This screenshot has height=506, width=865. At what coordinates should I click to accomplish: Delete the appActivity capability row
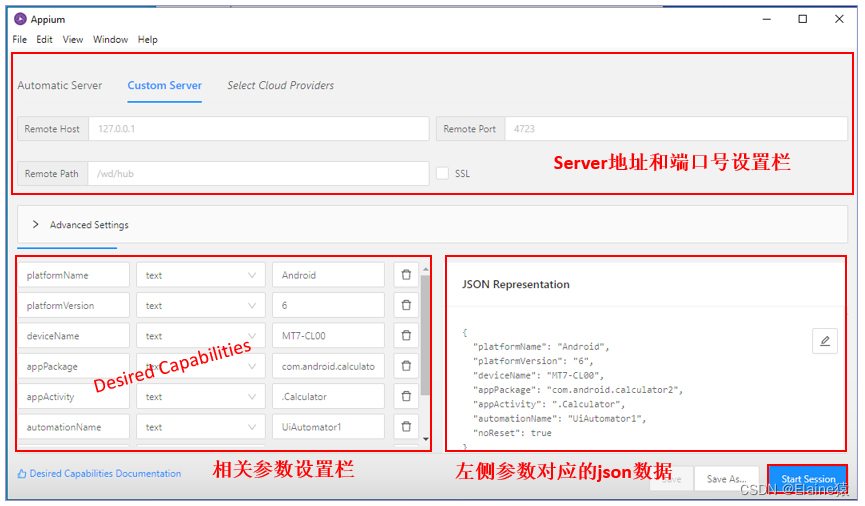(406, 396)
